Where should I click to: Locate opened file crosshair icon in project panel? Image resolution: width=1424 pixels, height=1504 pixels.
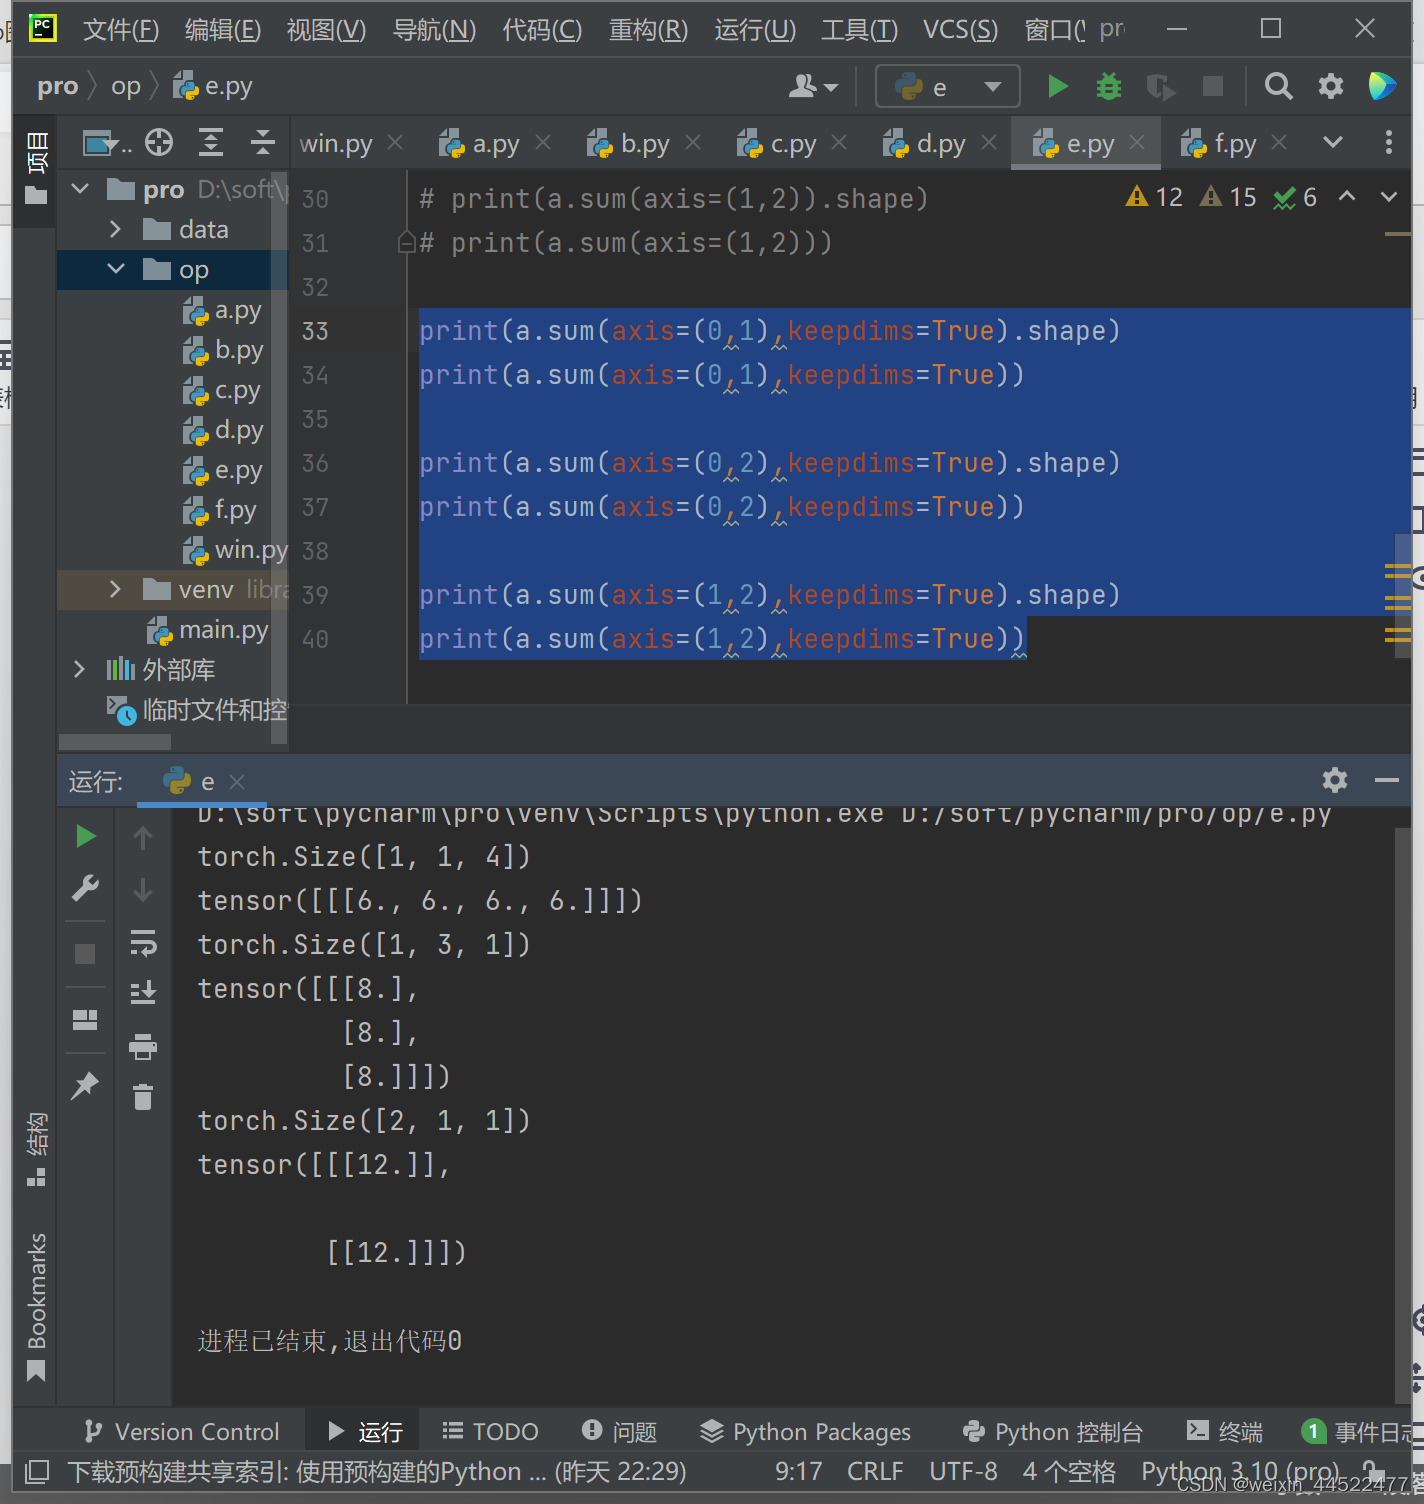(x=159, y=143)
